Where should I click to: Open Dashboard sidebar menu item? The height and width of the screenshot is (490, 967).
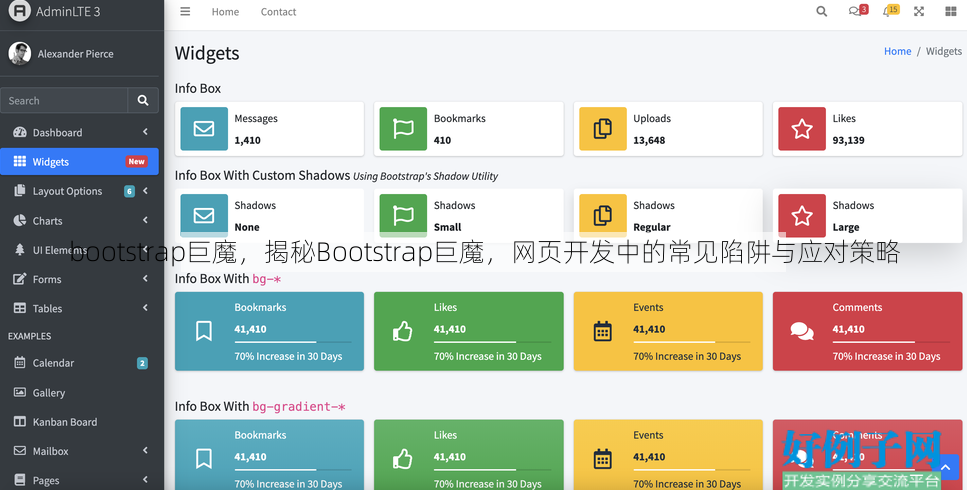pos(79,132)
